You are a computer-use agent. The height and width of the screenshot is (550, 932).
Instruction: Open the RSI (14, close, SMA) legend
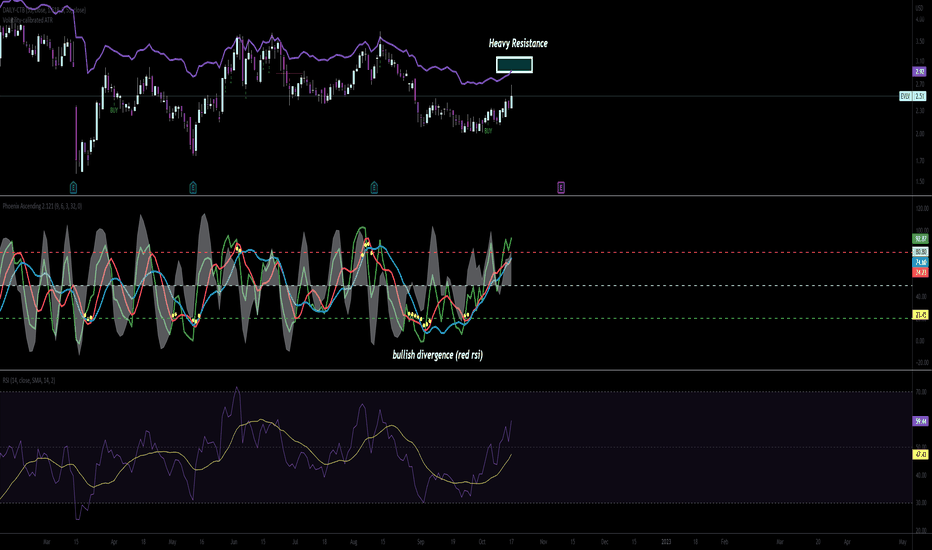29,380
